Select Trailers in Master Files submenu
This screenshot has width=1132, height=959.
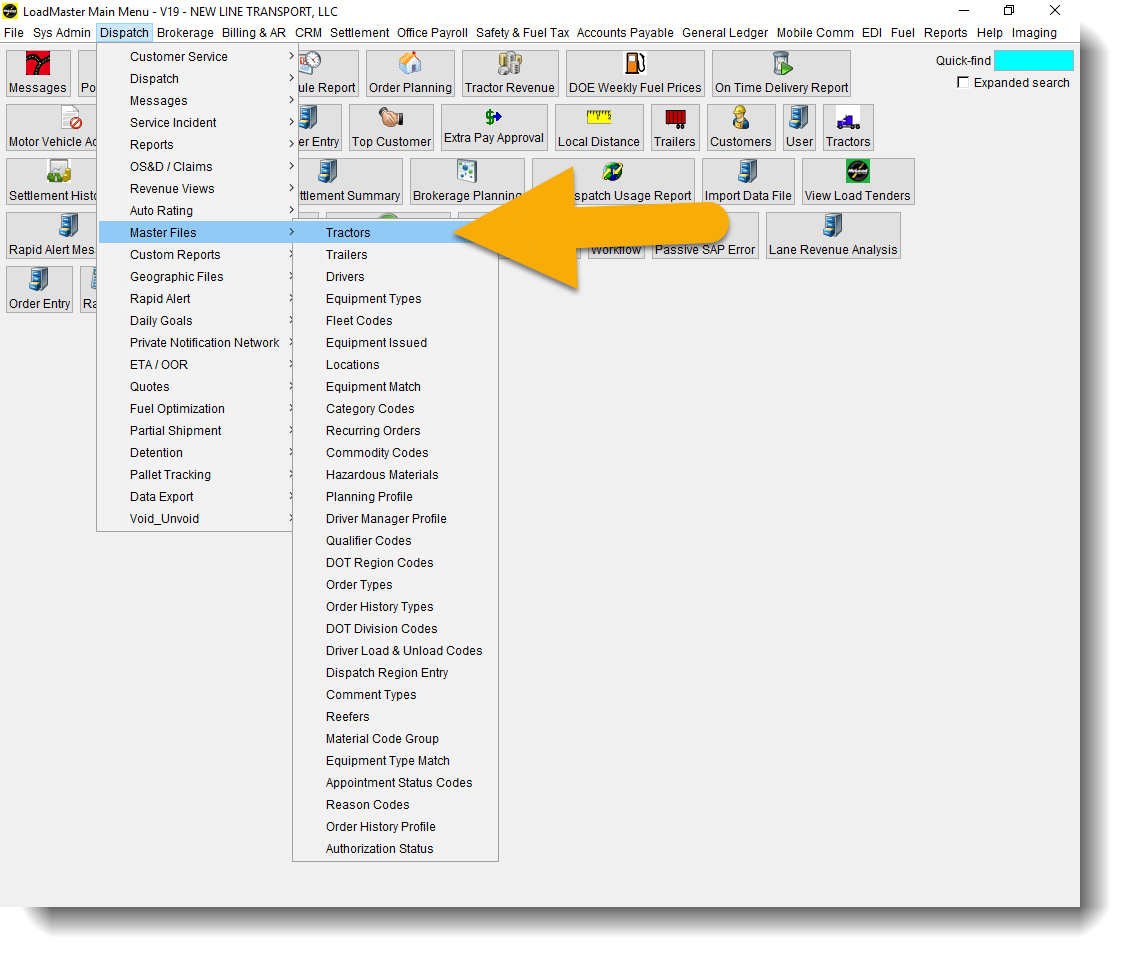(x=395, y=255)
